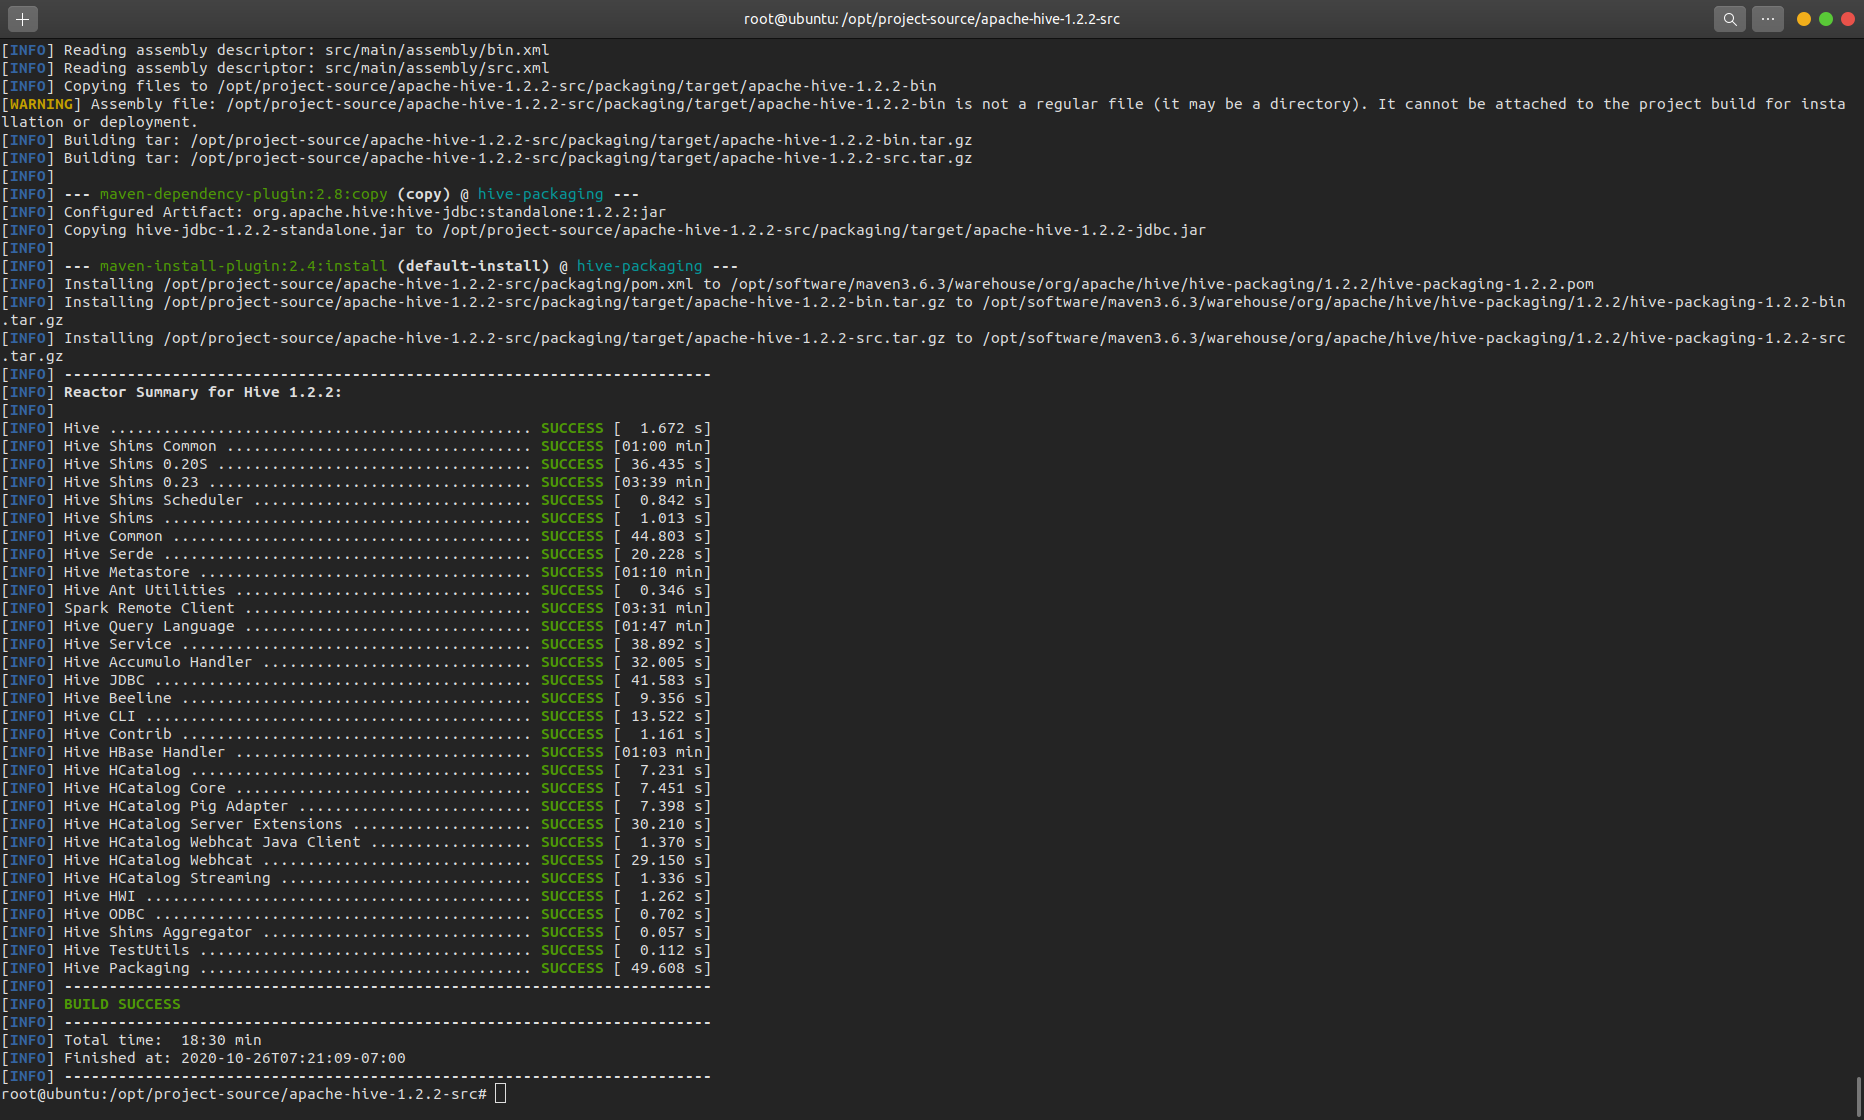
Task: Click 'maven-dependency-plugin:2.8:copy' text
Action: (243, 194)
